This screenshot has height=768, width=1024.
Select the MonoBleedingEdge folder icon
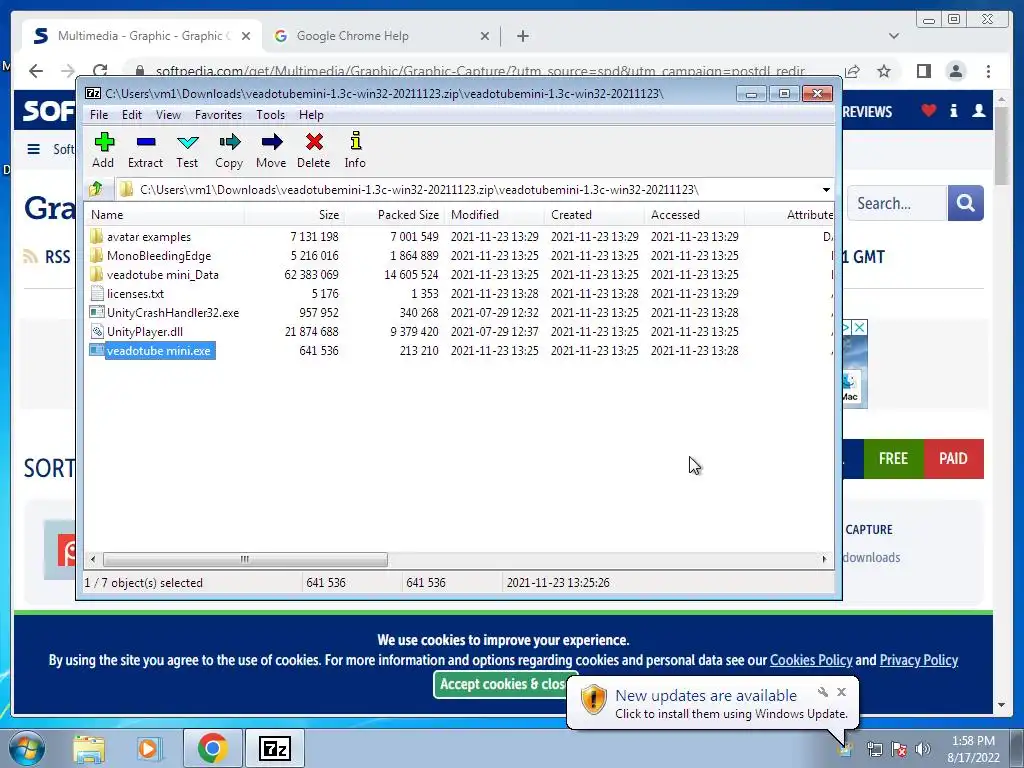point(97,255)
